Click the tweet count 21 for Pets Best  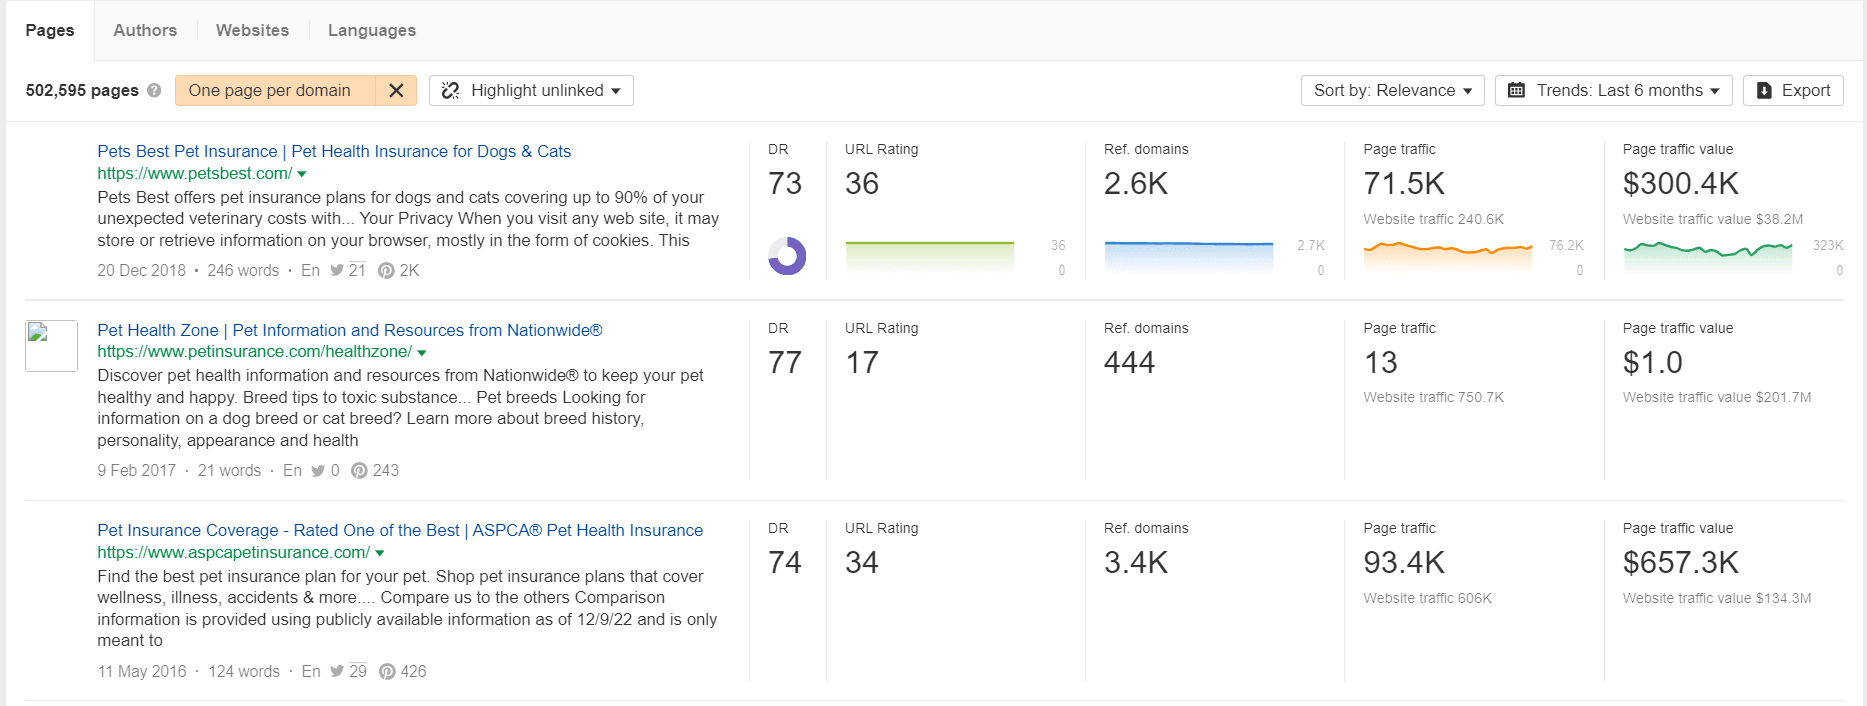(357, 270)
